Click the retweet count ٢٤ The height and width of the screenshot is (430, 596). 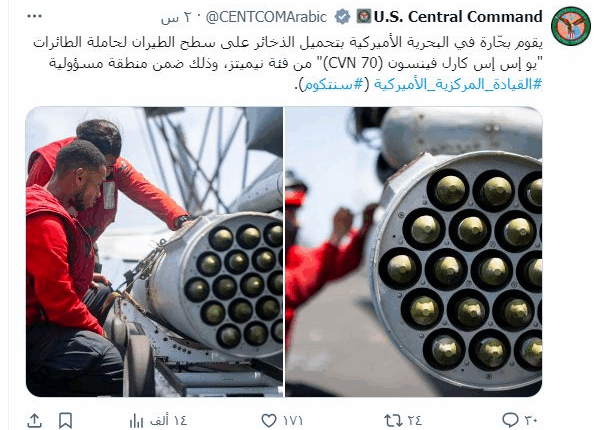415,420
